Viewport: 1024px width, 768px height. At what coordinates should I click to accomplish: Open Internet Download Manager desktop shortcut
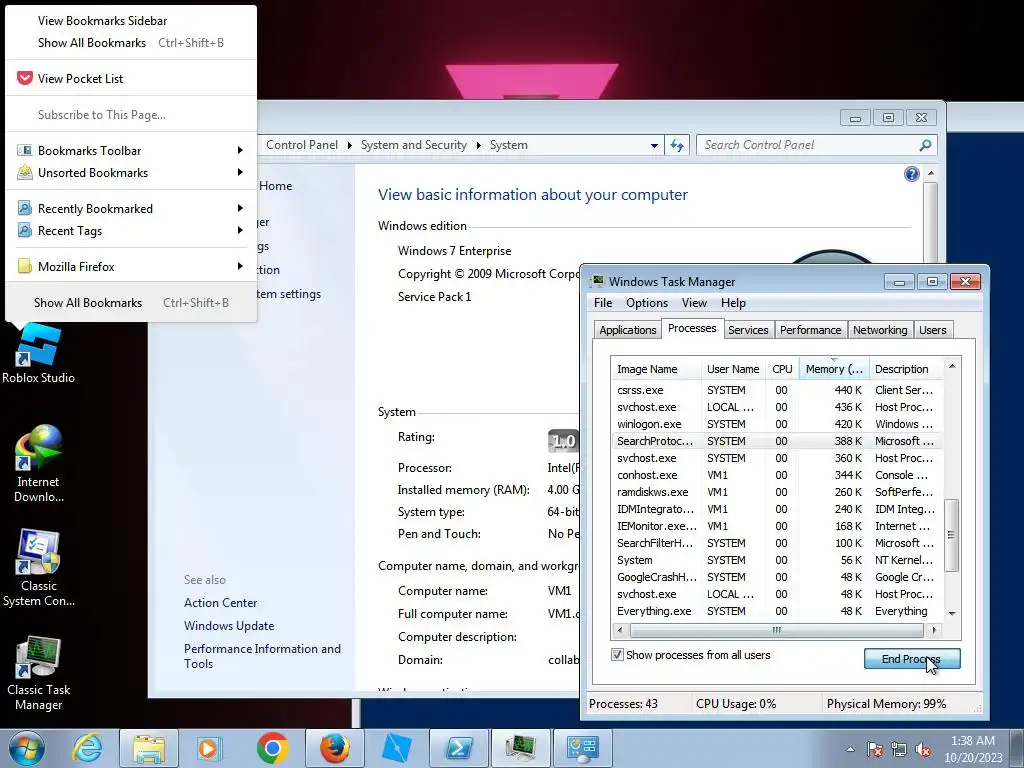tap(38, 463)
